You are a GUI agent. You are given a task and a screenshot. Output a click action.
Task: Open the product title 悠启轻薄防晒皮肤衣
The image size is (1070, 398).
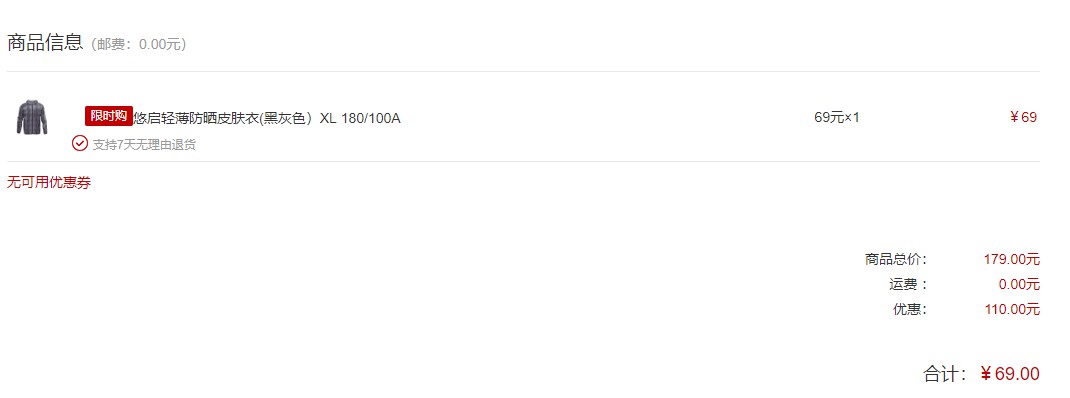tap(198, 118)
